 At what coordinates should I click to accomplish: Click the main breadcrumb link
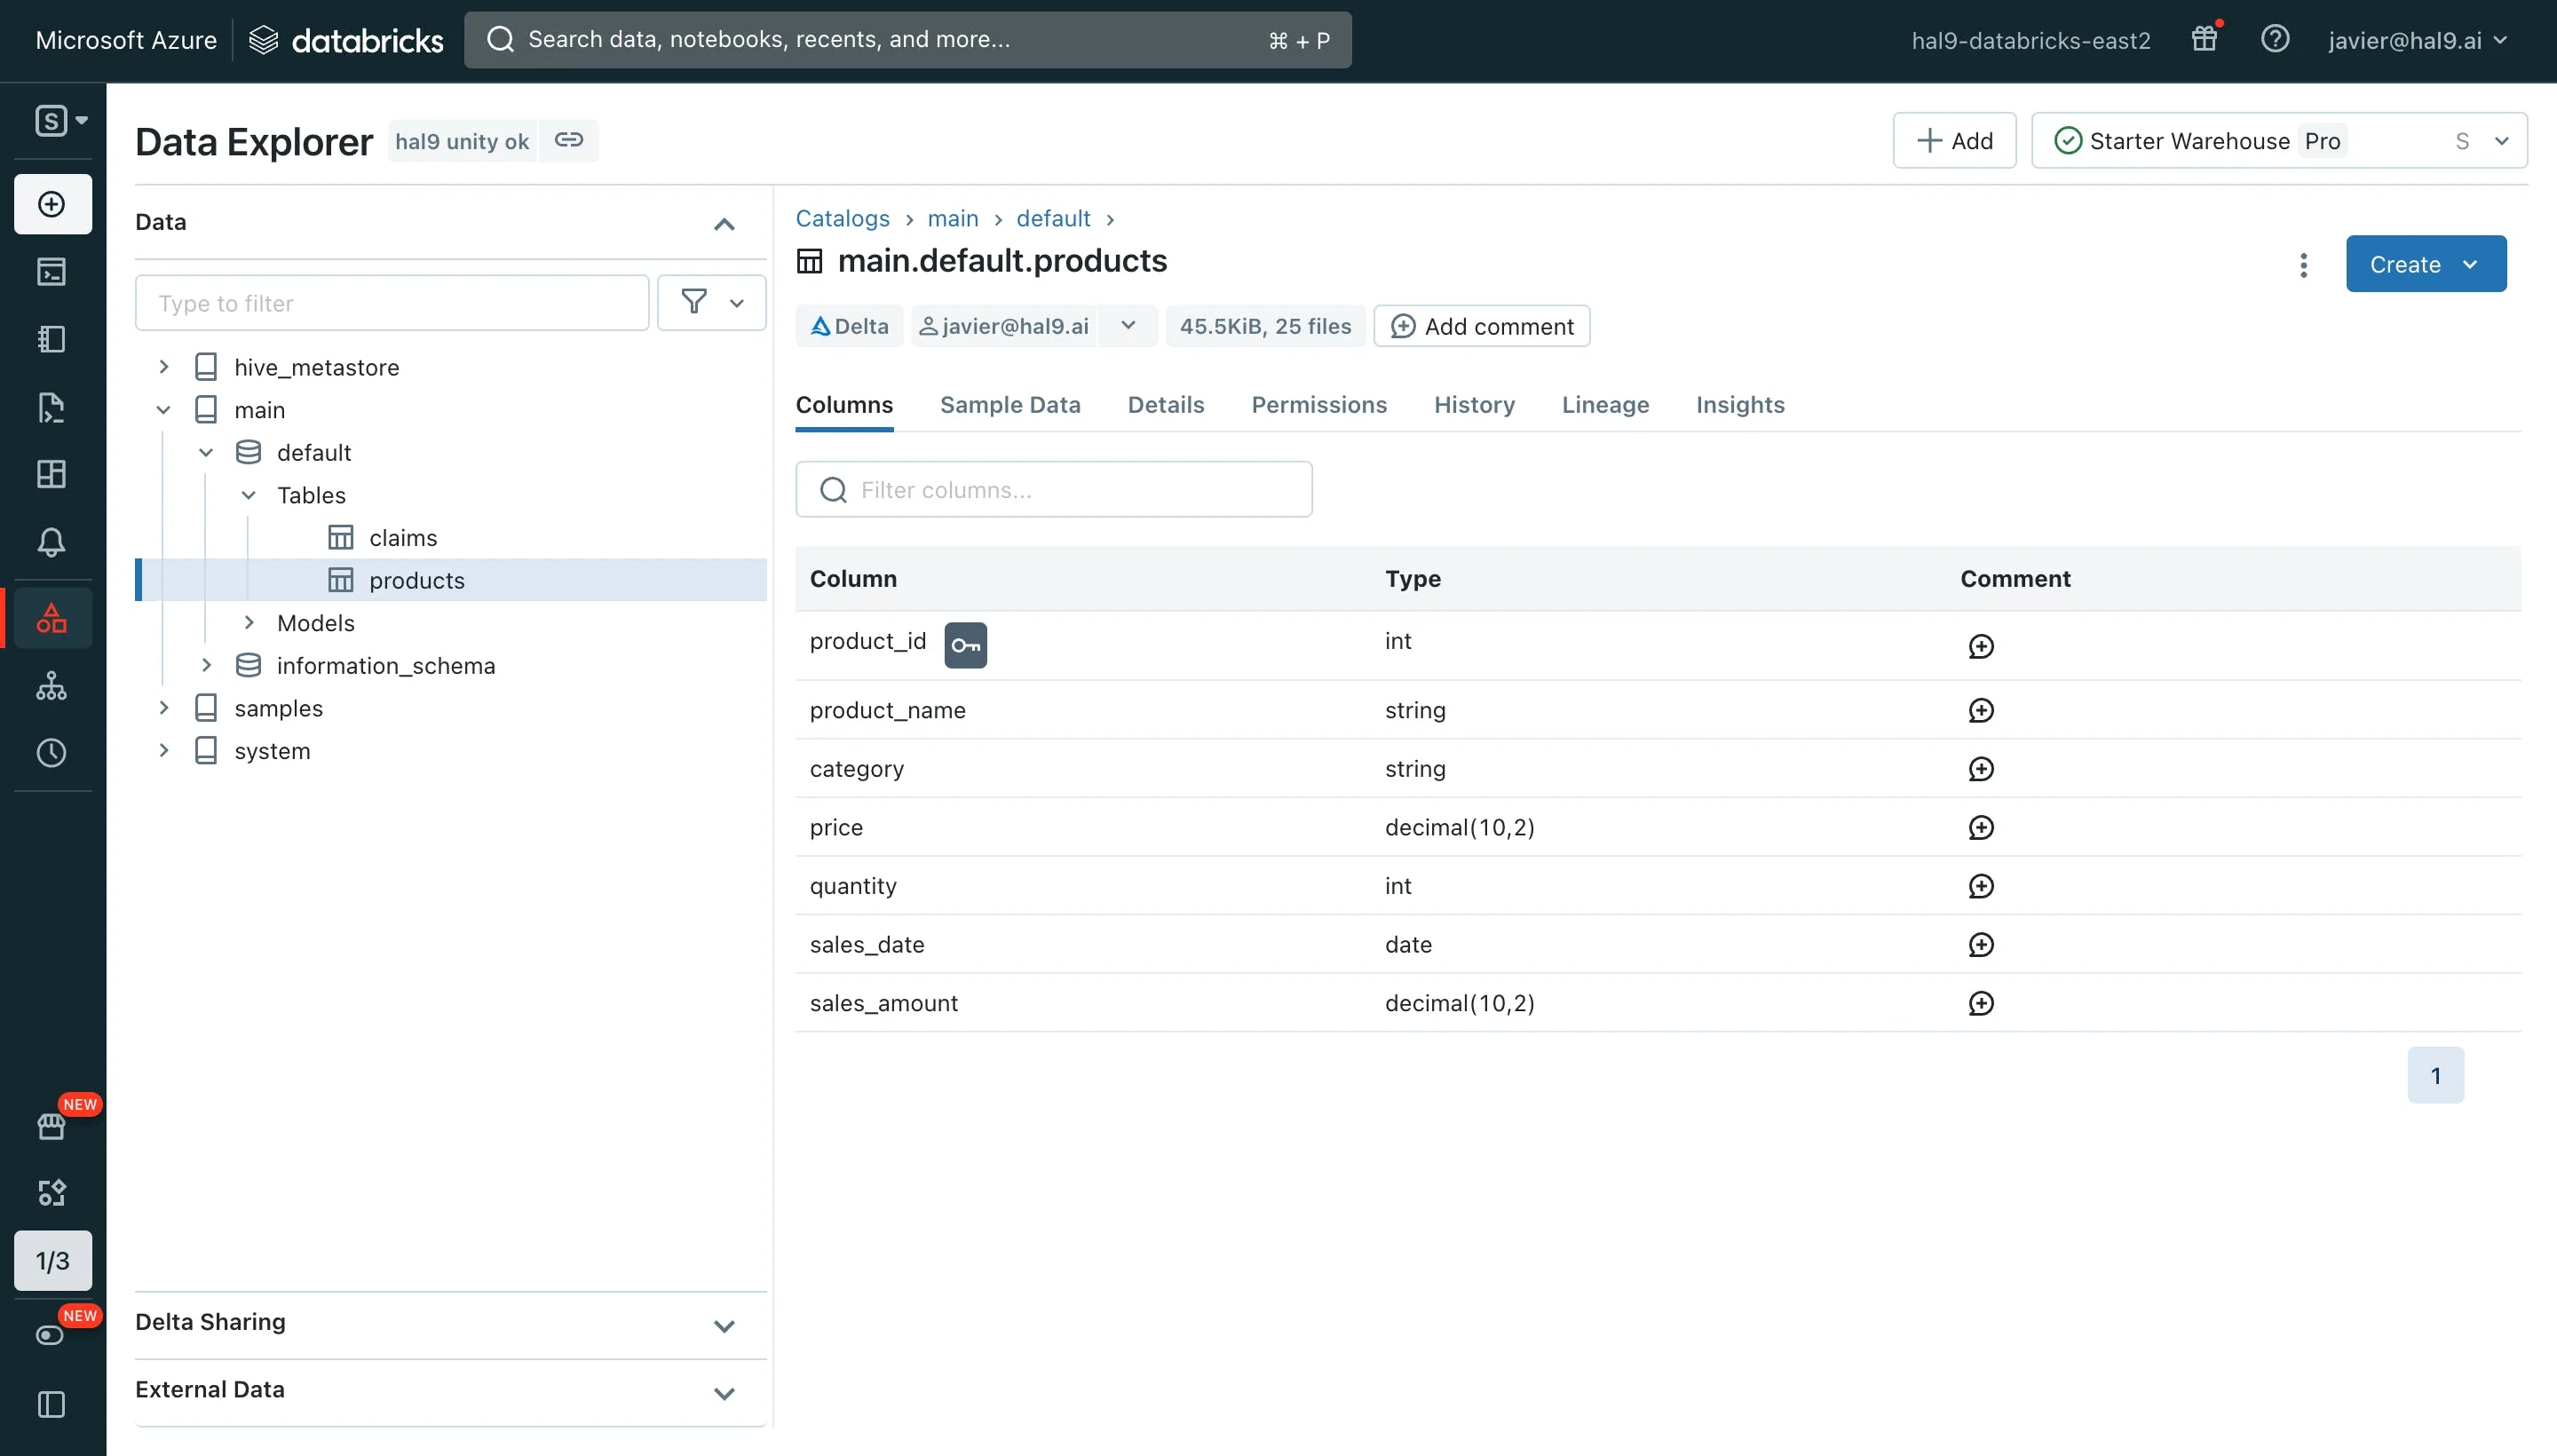pos(952,219)
